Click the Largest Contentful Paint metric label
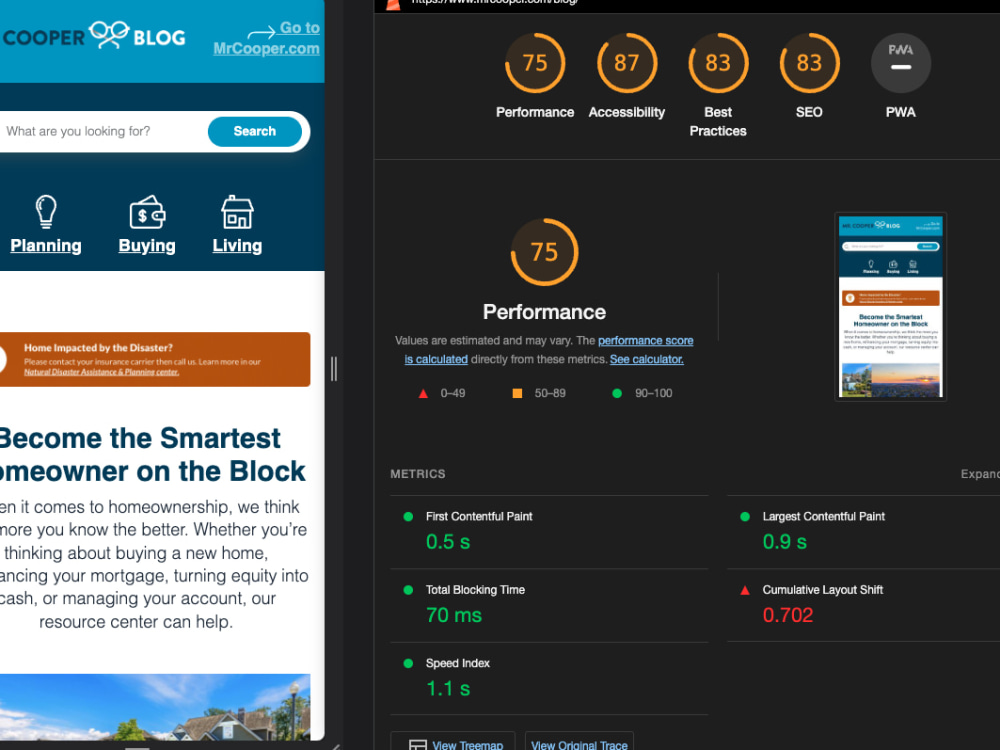This screenshot has width=1000, height=750. pyautogui.click(x=823, y=517)
